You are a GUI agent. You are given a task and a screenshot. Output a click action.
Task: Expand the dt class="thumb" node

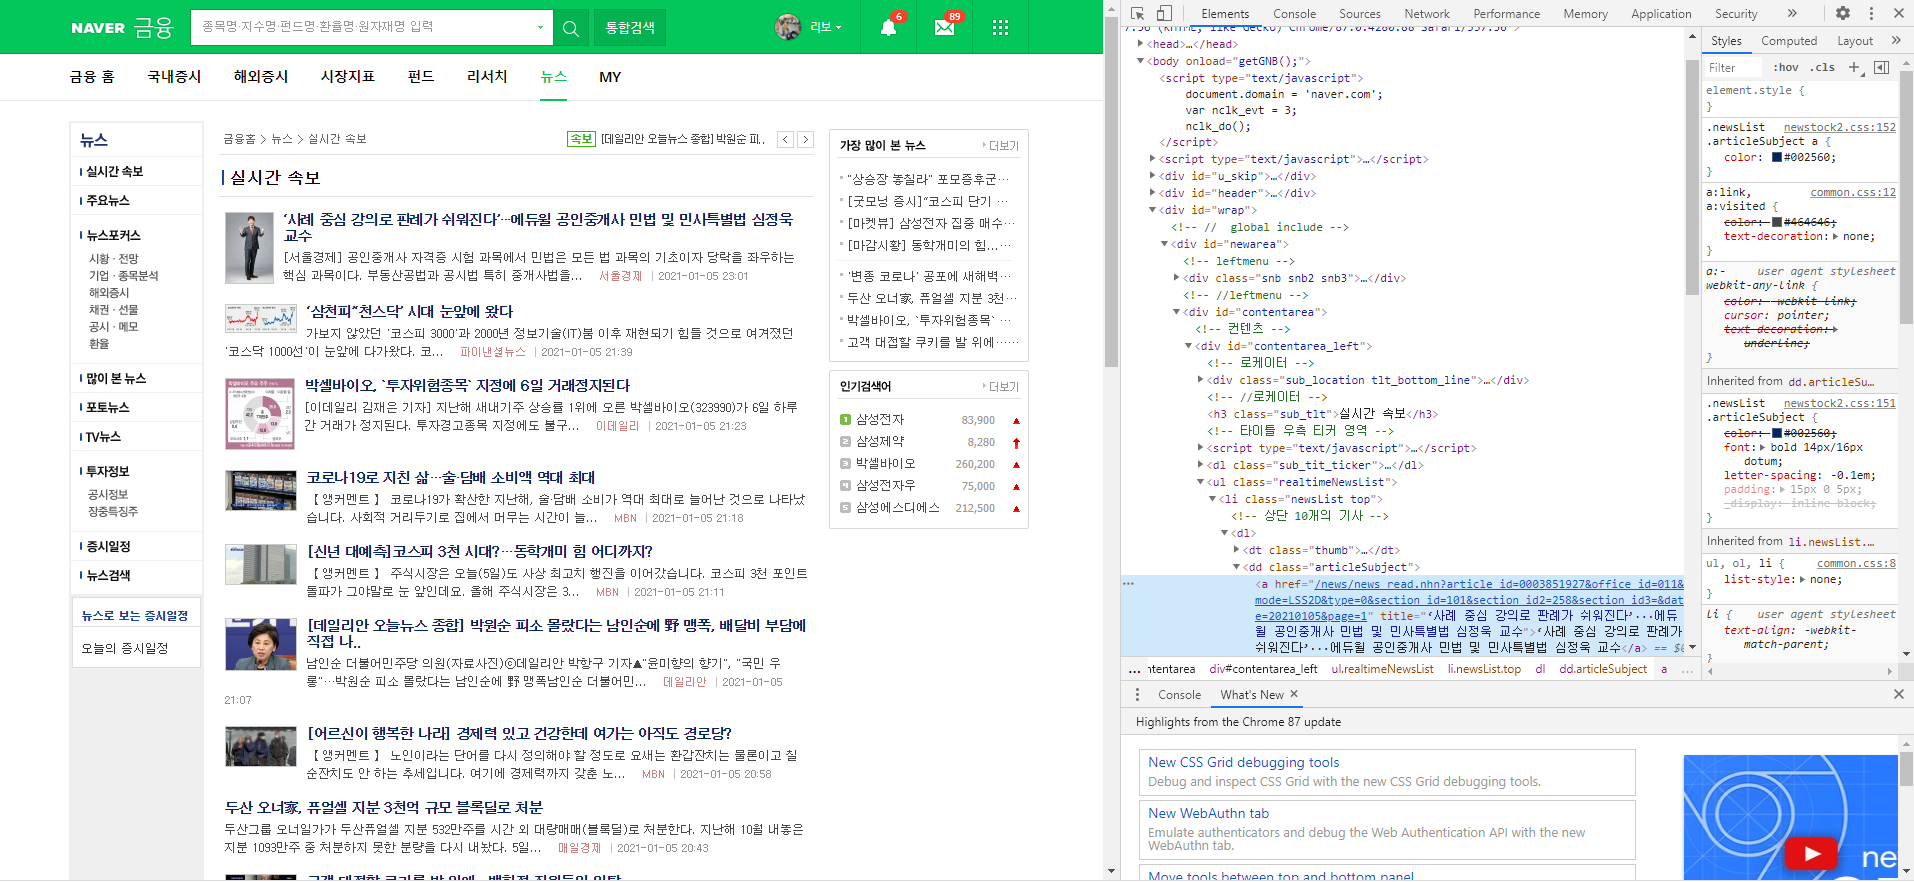tap(1236, 550)
